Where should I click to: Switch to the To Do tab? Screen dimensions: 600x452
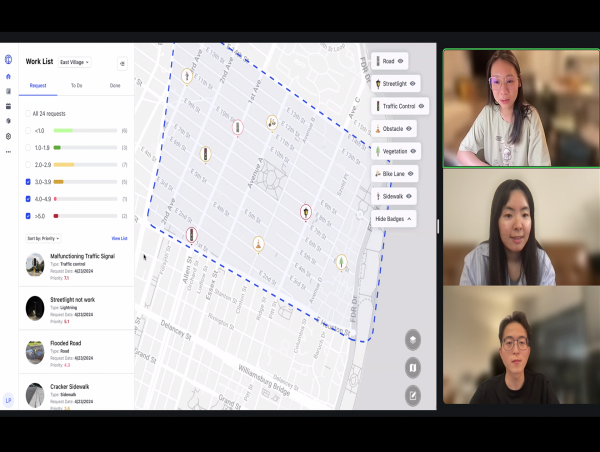(77, 85)
